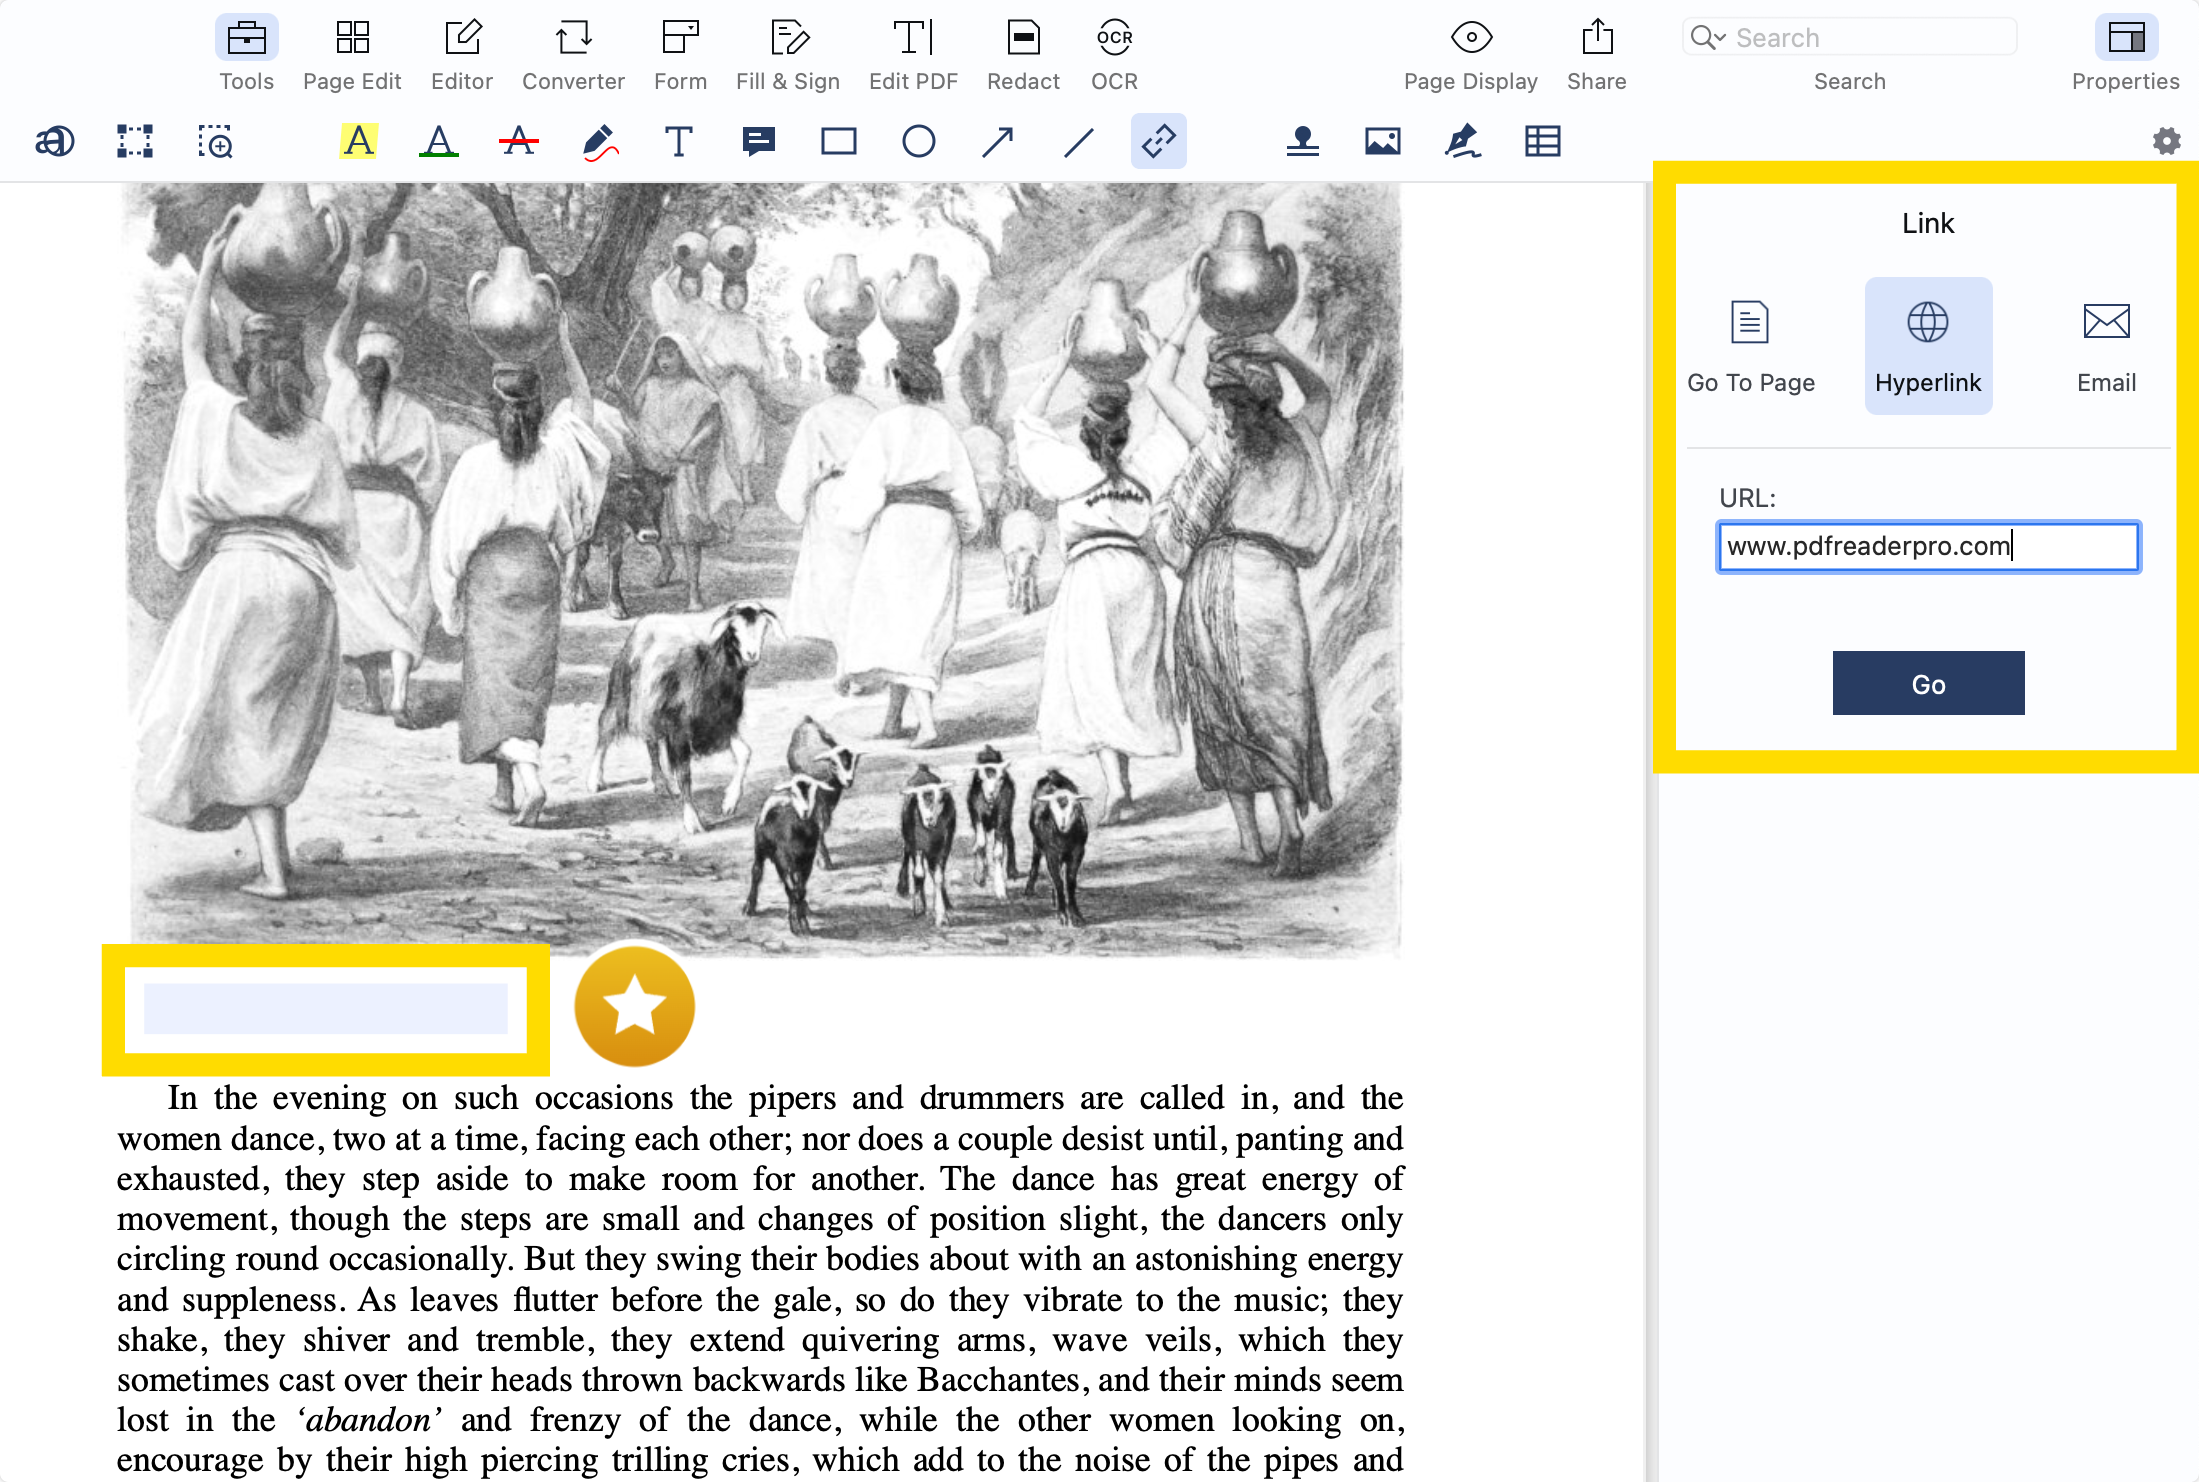Select the Circle shape tool
This screenshot has height=1482, width=2199.
pos(918,141)
